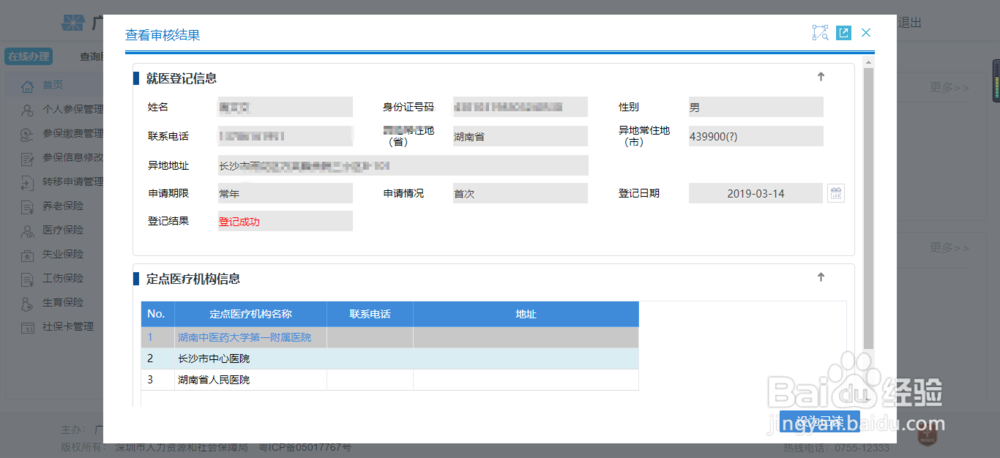Click the node-connection icon in the dialog header

[x=820, y=33]
